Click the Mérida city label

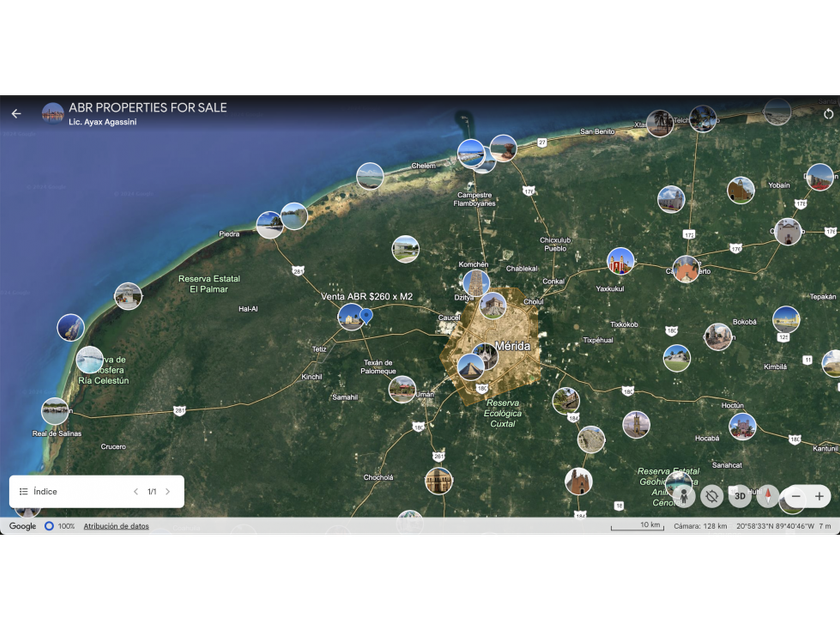tap(512, 346)
